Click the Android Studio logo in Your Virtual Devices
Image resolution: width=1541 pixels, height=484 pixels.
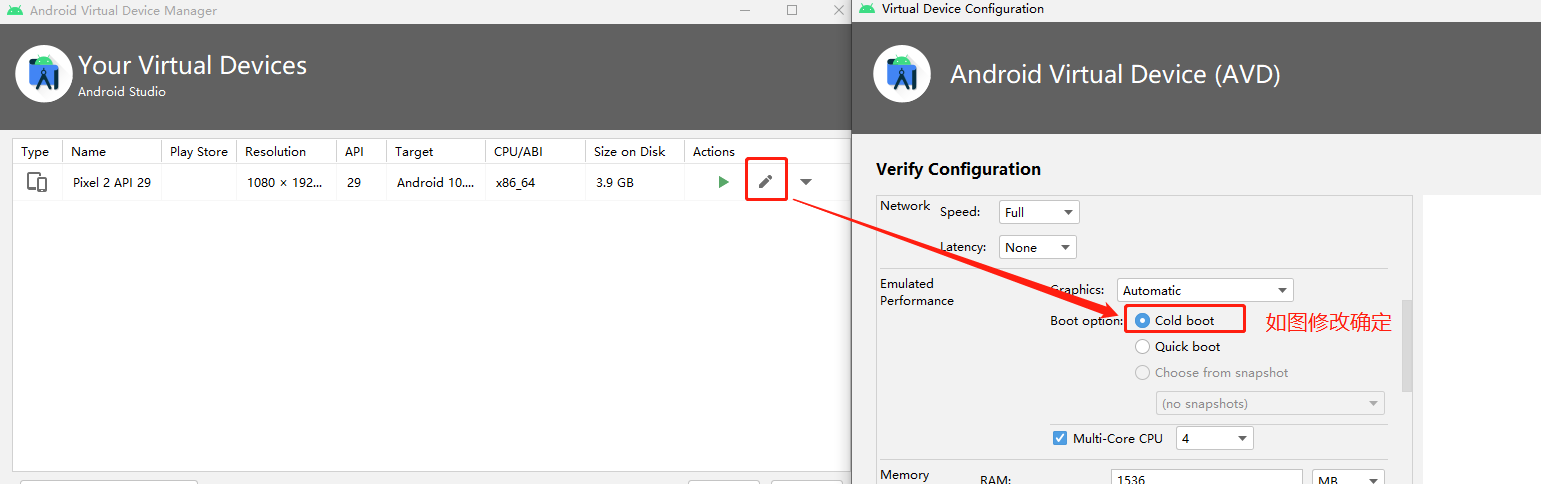(x=44, y=74)
